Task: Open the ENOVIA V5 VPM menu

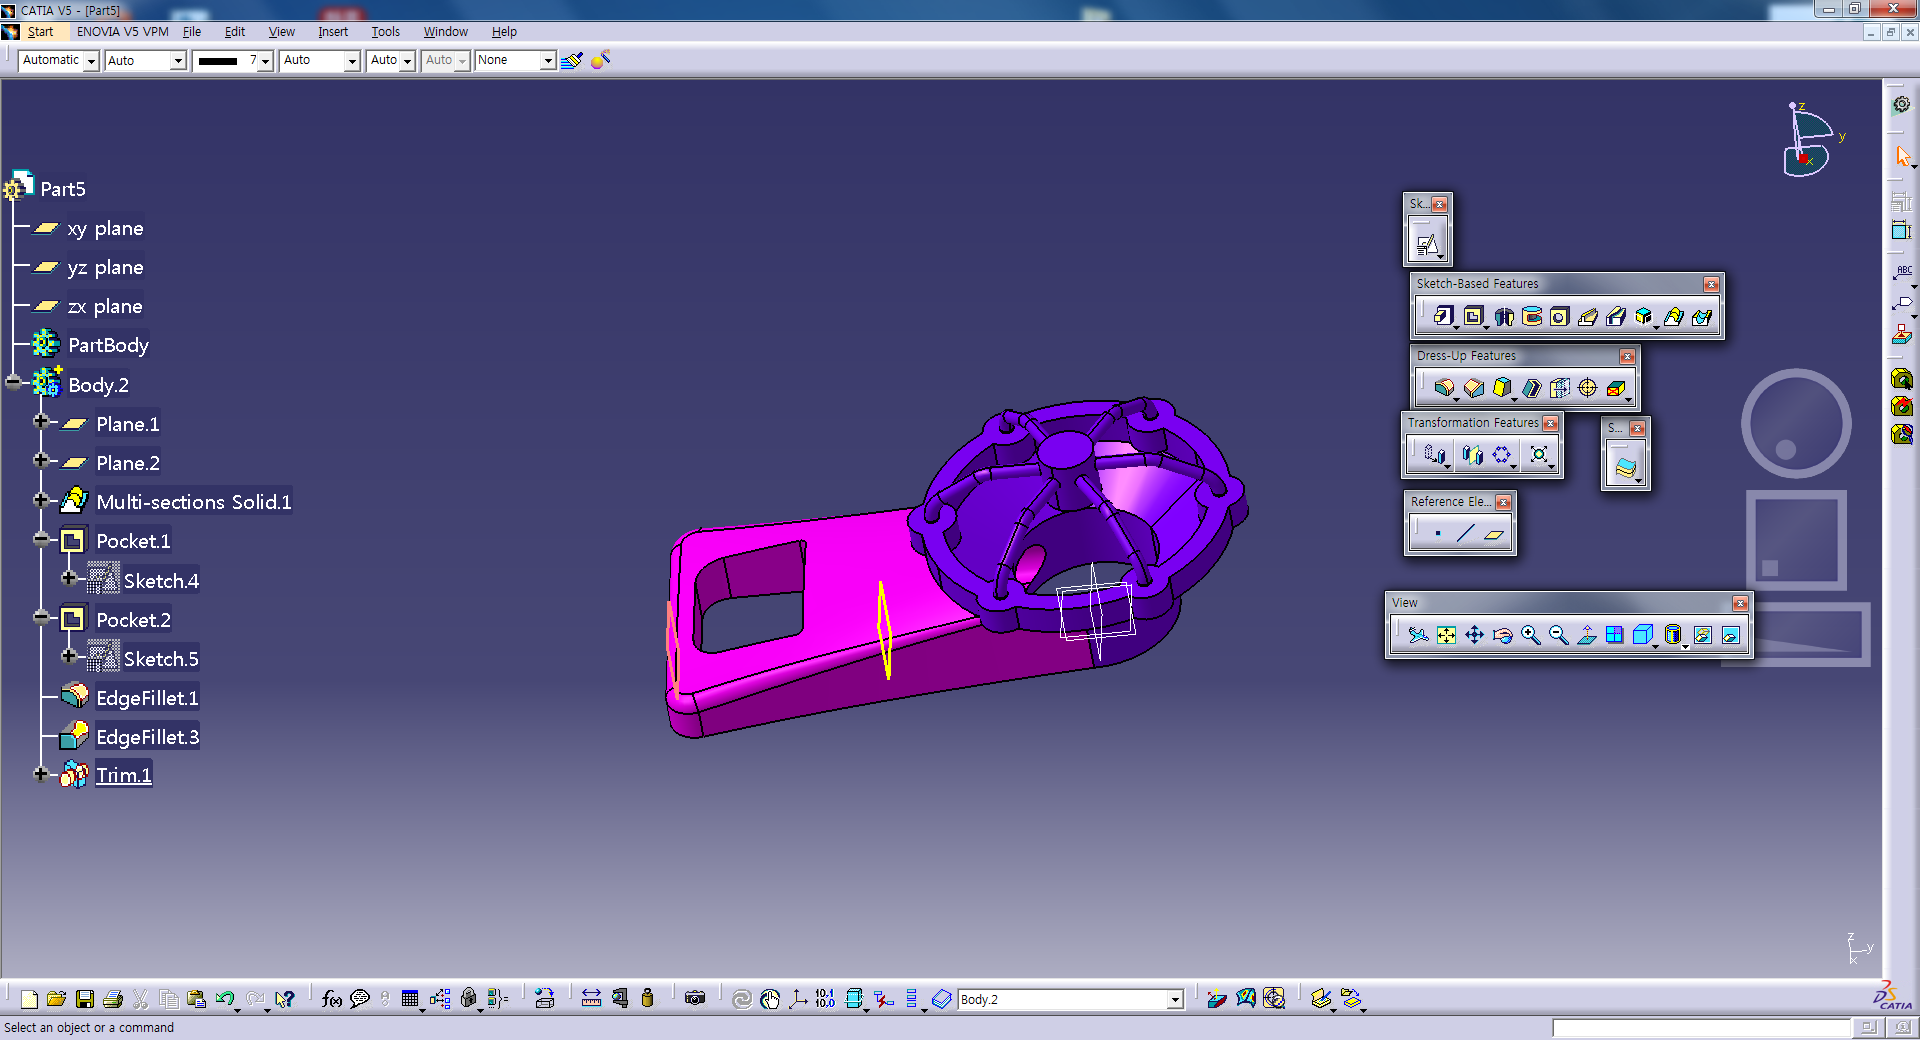Action: tap(123, 32)
